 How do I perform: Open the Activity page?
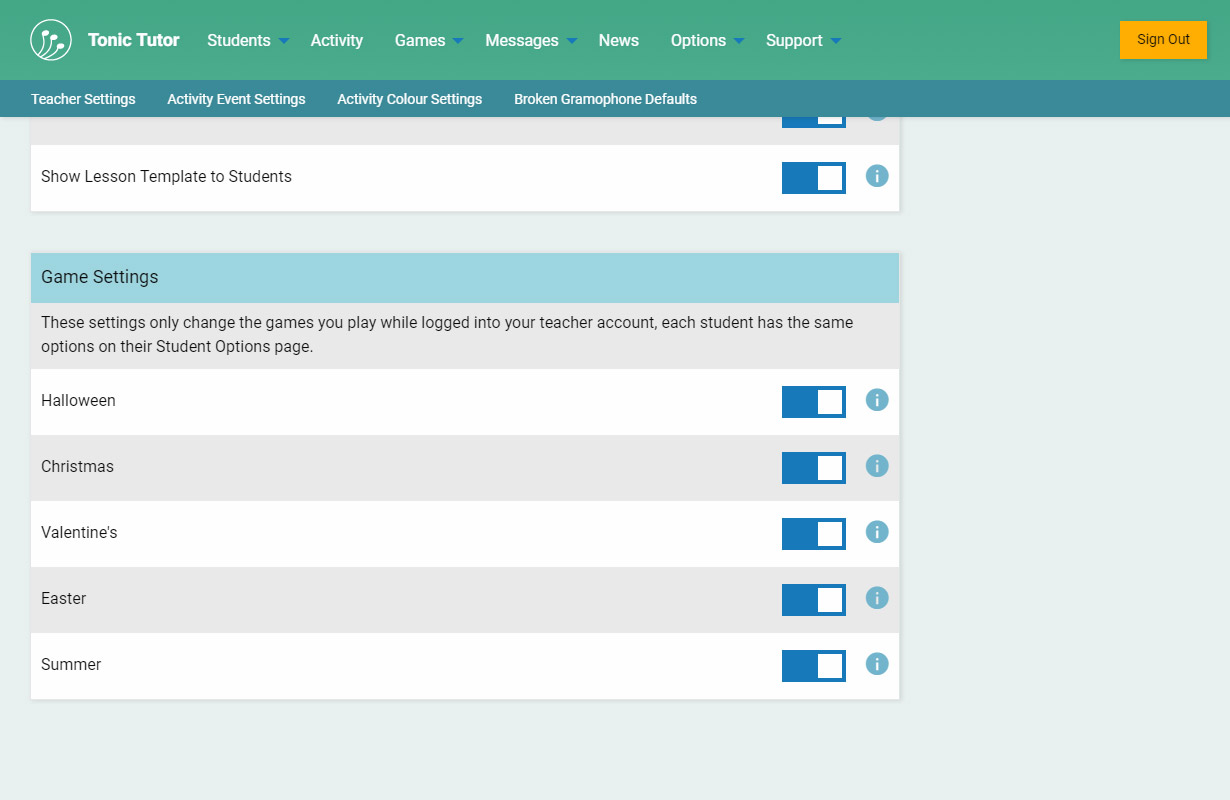336,40
